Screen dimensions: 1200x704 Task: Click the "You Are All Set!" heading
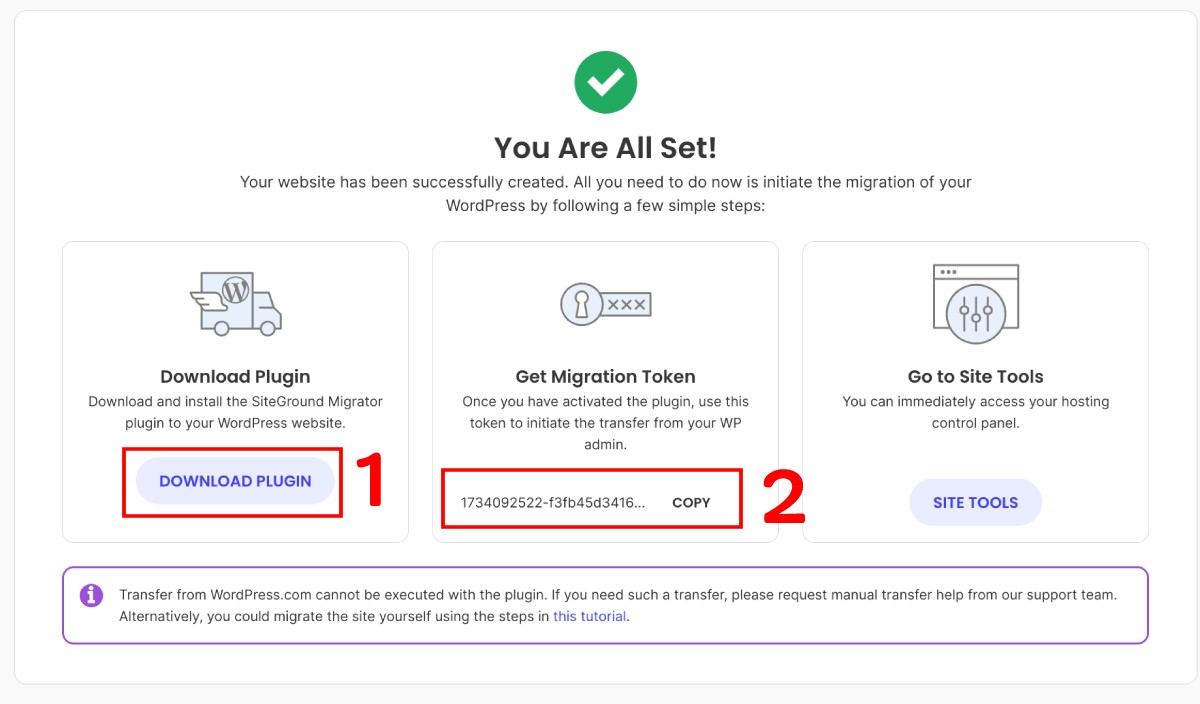click(x=605, y=148)
